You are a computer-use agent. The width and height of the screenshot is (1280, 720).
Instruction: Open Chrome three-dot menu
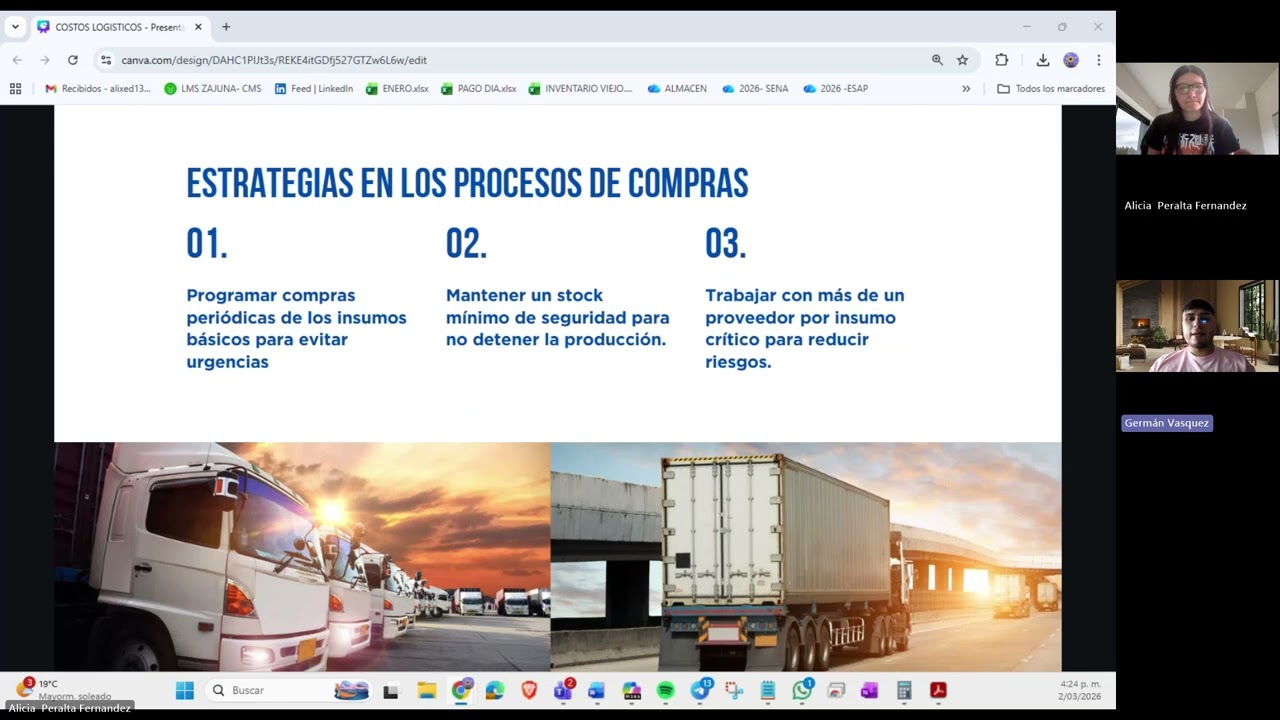point(1099,60)
